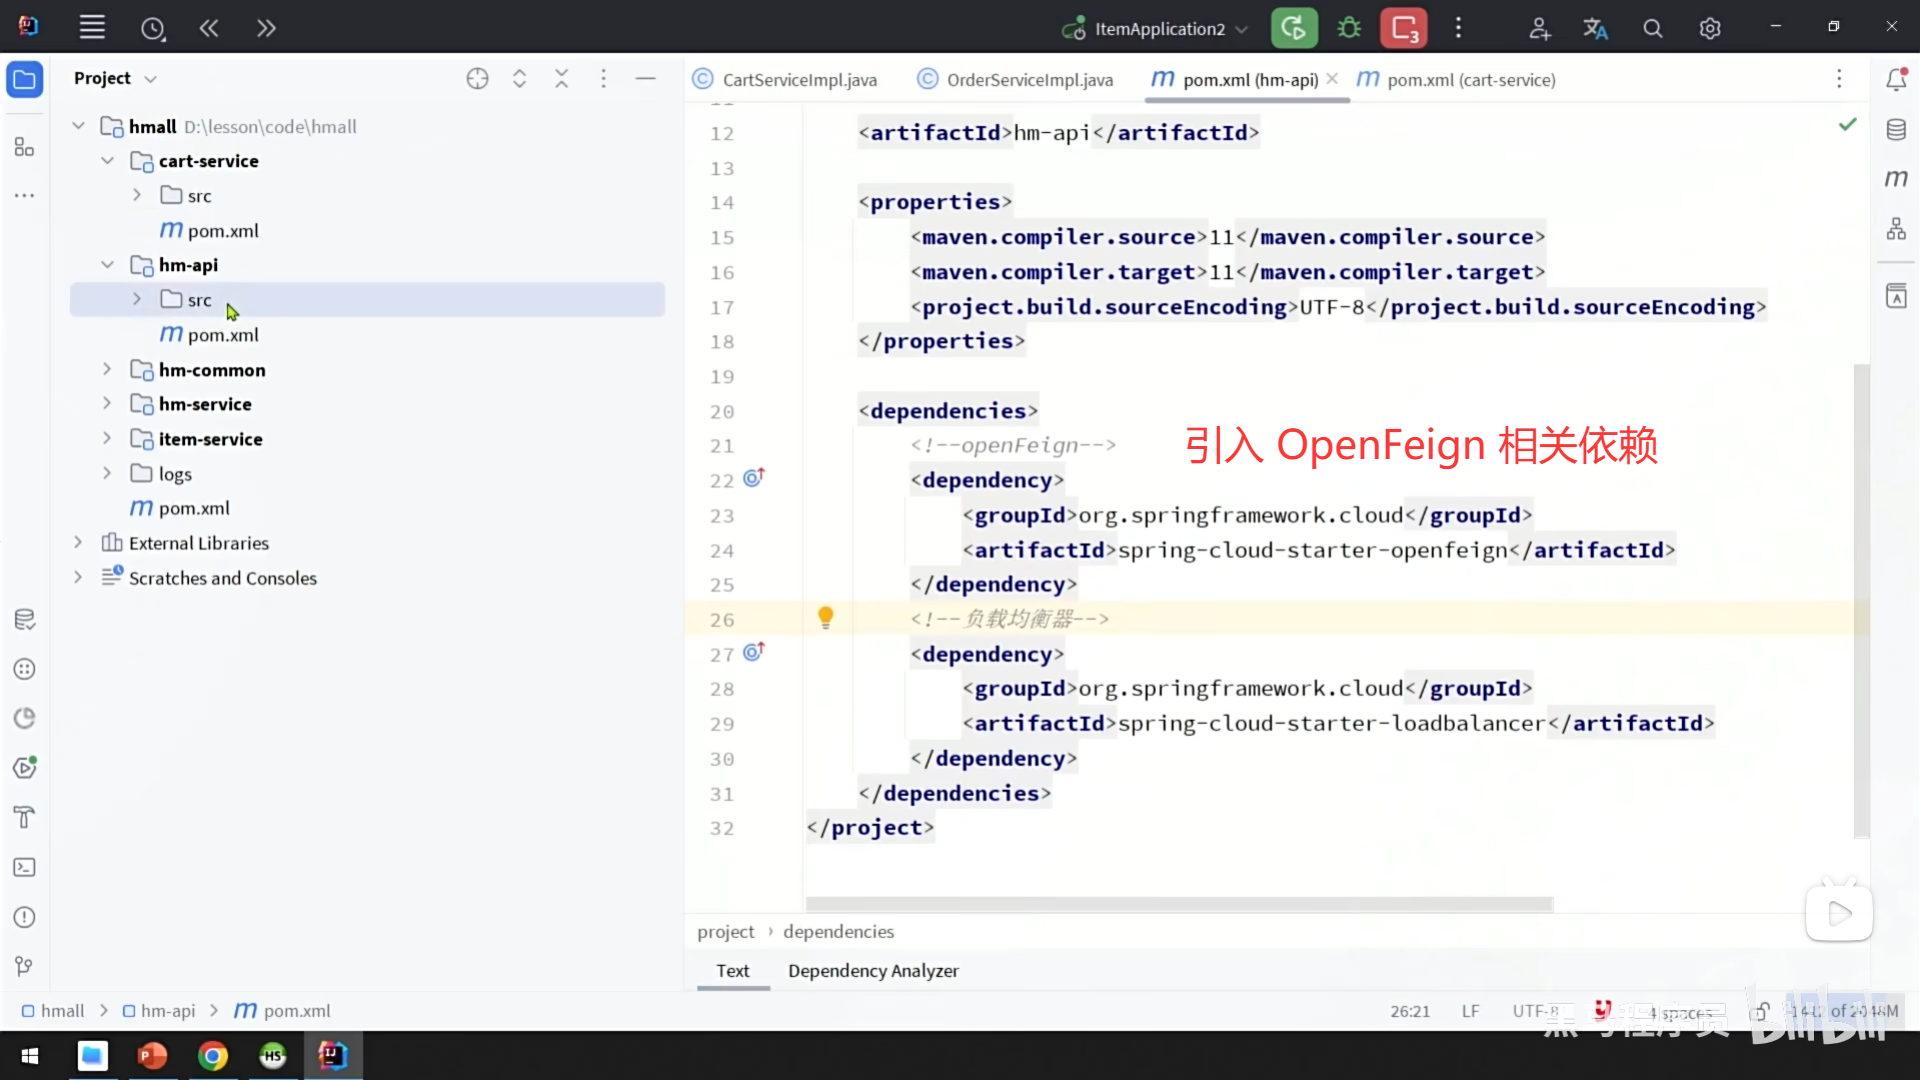This screenshot has height=1080, width=1920.
Task: Click the Select Opened File crosshair icon
Action: (x=477, y=78)
